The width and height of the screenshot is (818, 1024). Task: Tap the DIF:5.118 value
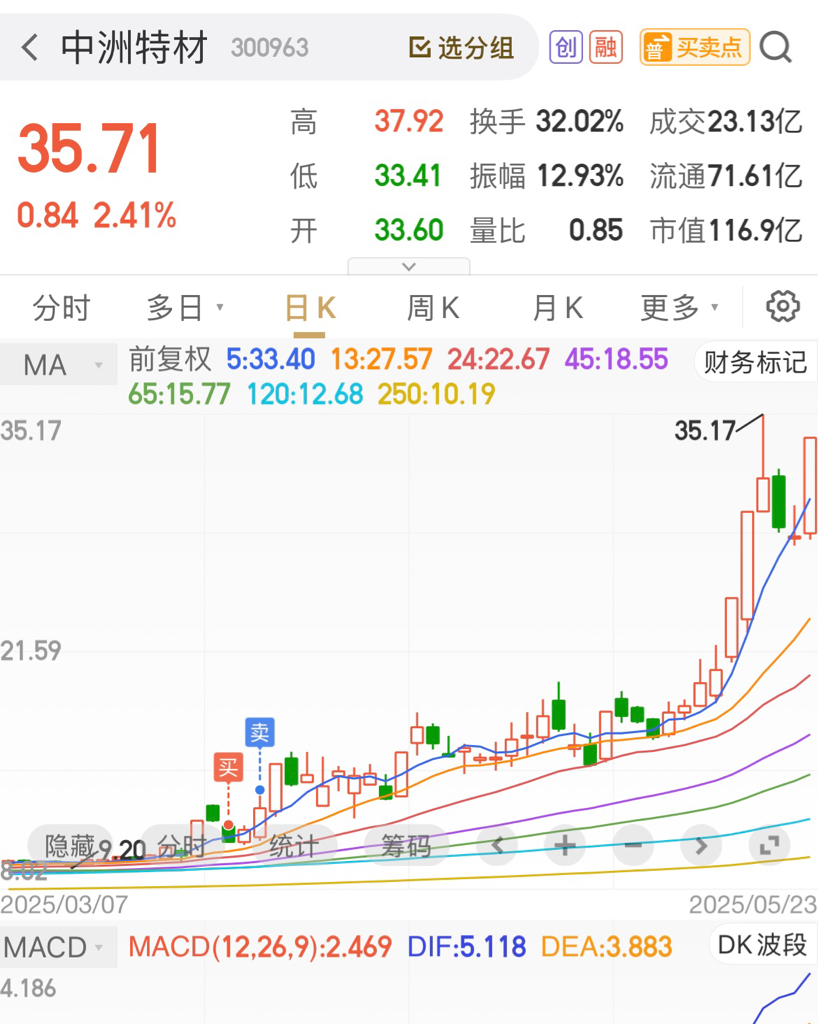(x=467, y=947)
